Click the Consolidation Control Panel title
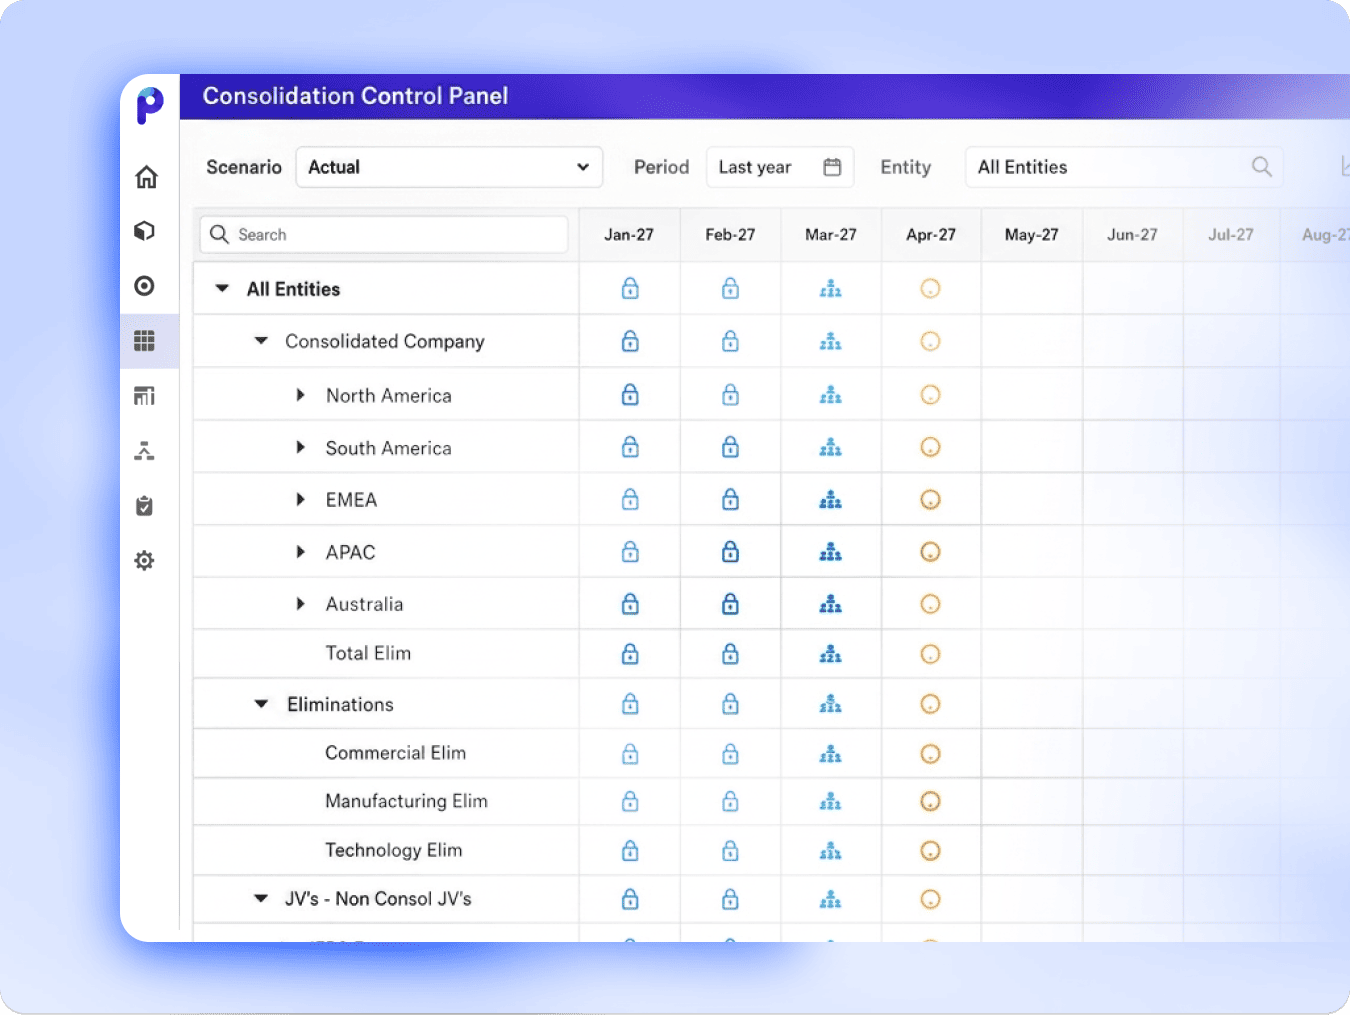This screenshot has height=1015, width=1350. click(x=355, y=96)
